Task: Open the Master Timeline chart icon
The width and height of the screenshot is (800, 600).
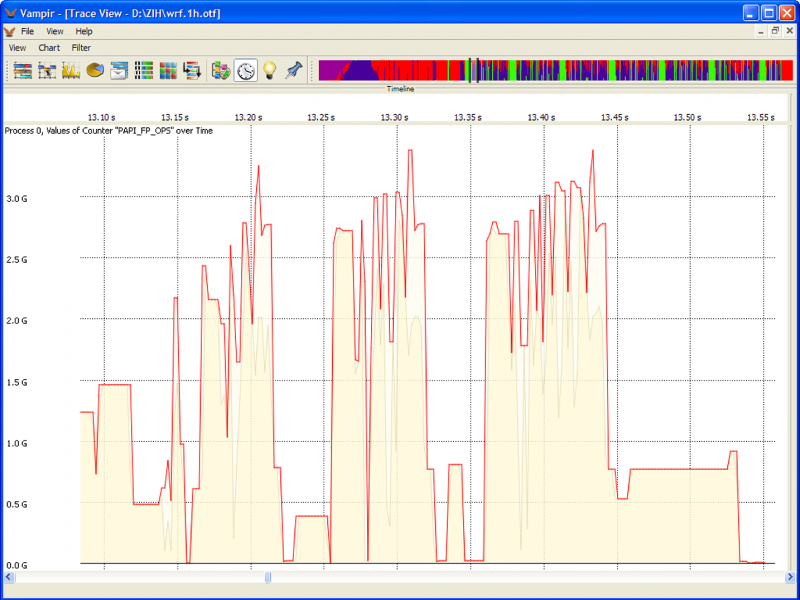Action: click(x=23, y=70)
